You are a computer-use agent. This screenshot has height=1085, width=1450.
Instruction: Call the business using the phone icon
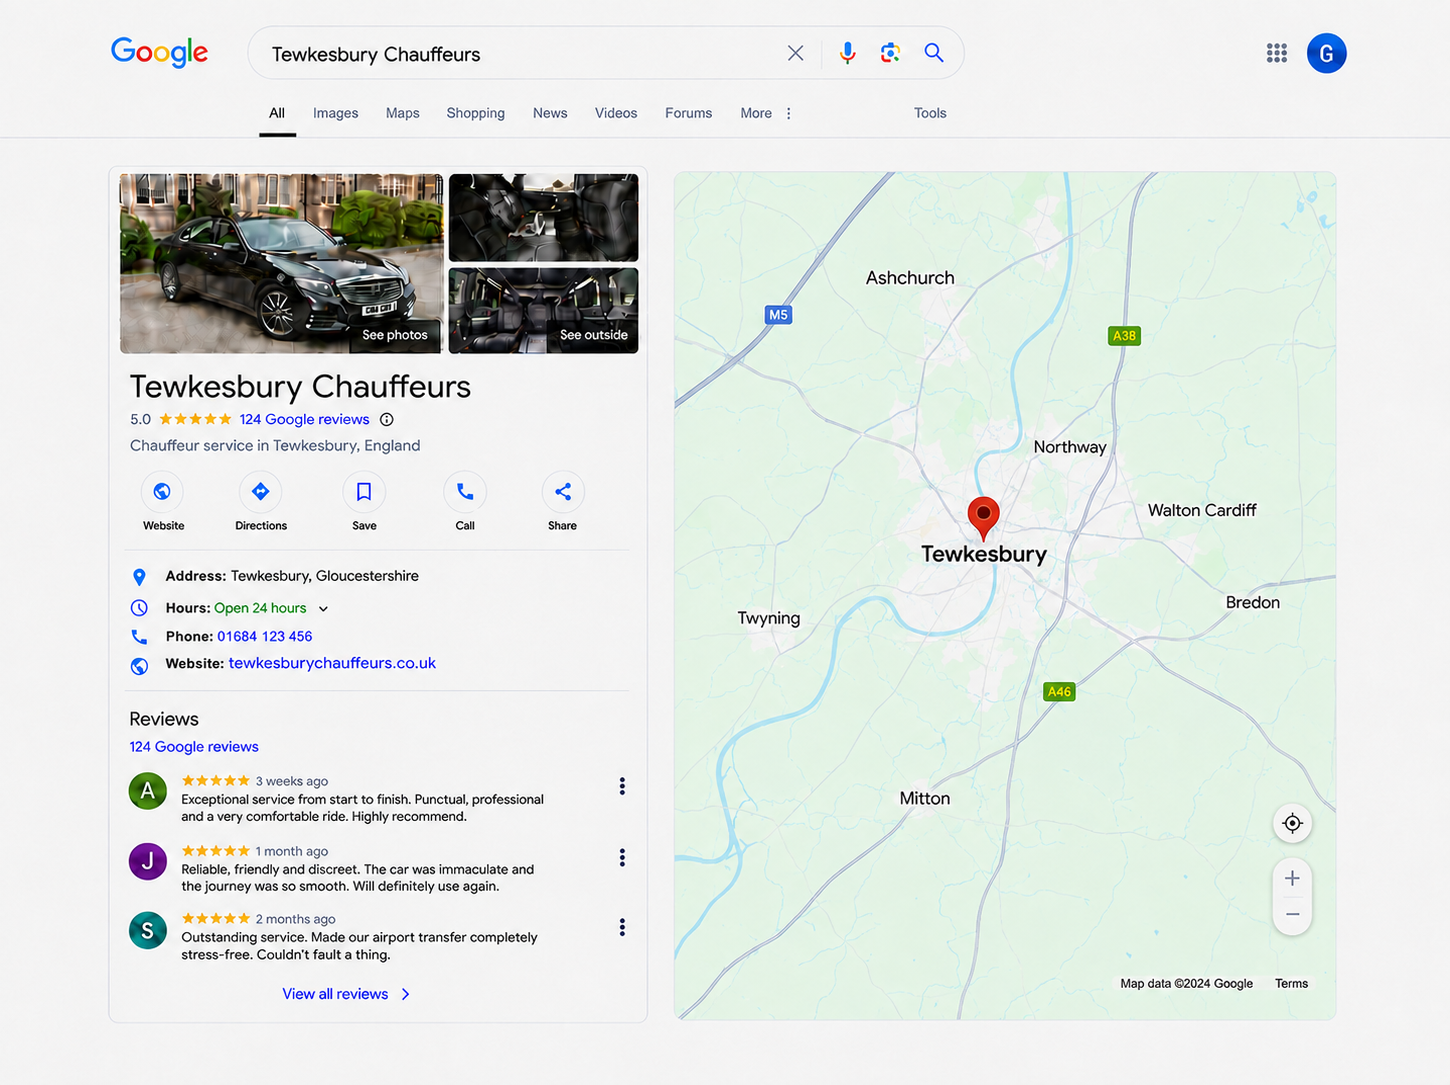465,491
